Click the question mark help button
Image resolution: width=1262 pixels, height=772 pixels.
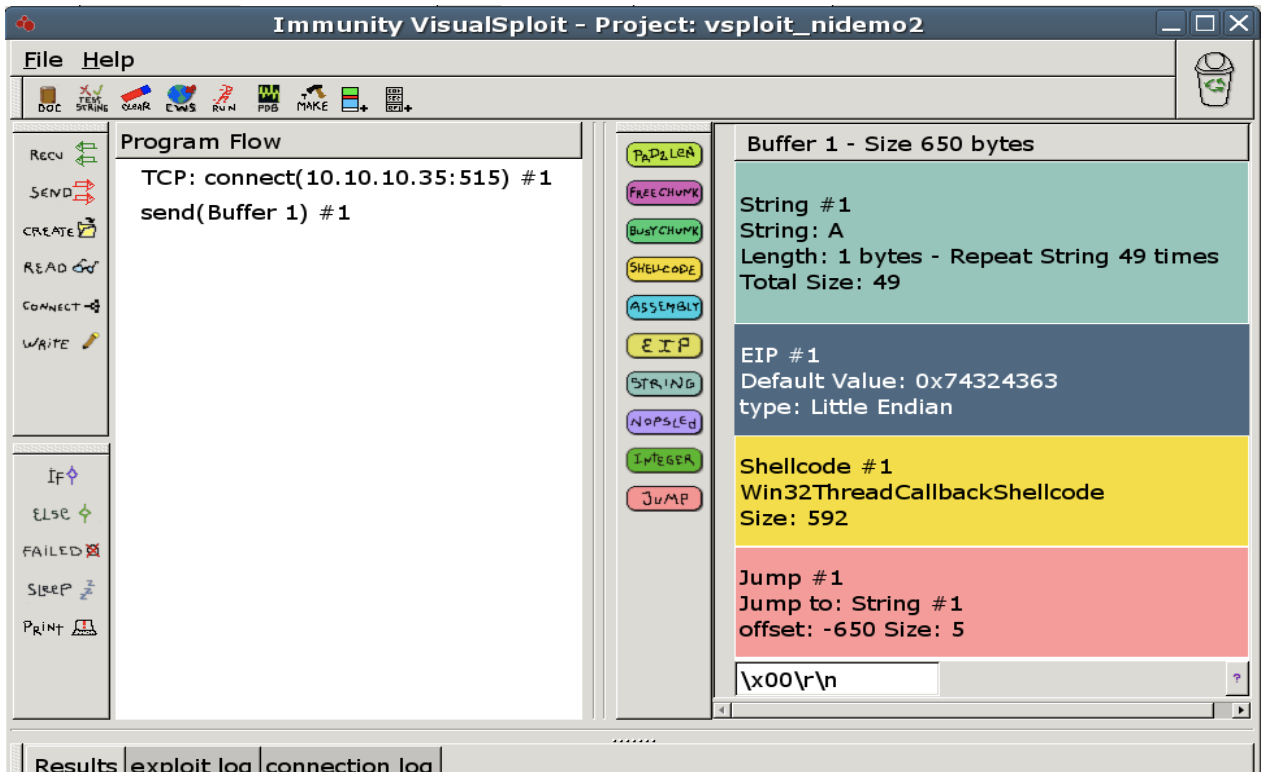click(1237, 678)
